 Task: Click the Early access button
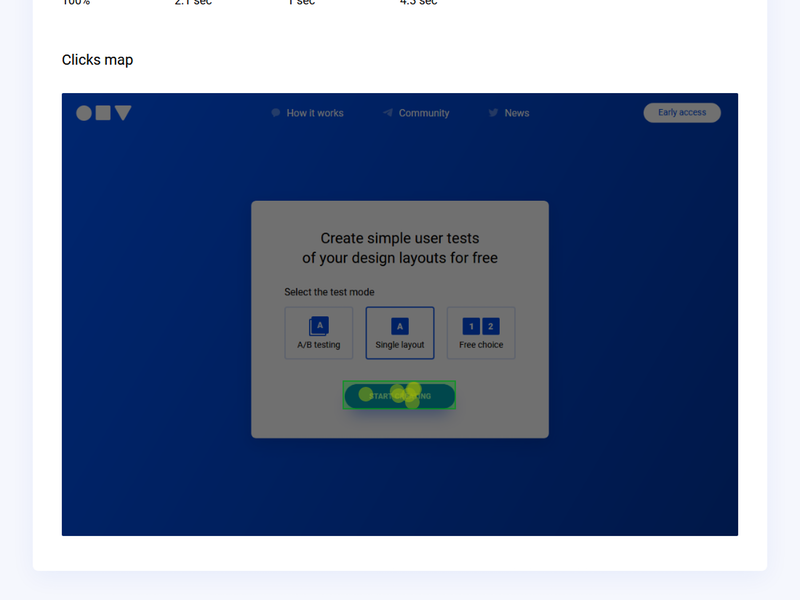click(x=681, y=112)
